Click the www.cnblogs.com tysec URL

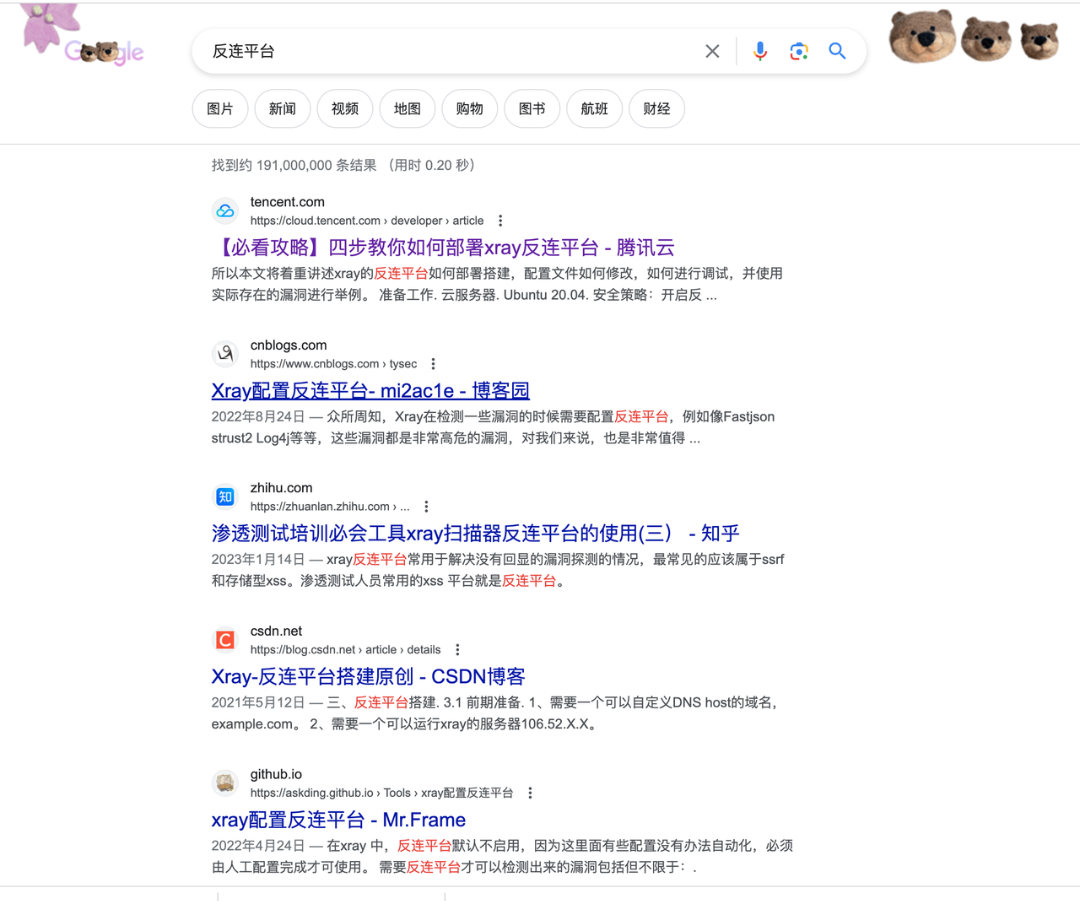[333, 364]
